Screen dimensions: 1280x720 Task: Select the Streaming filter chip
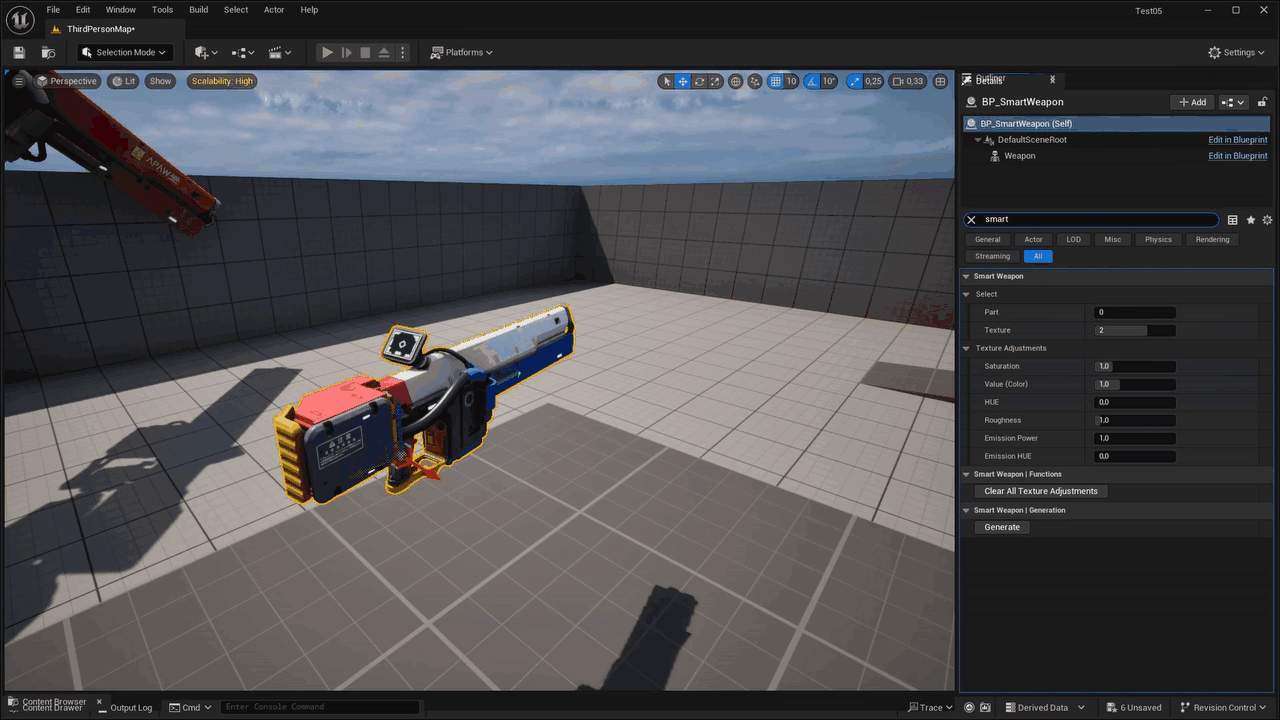point(993,256)
